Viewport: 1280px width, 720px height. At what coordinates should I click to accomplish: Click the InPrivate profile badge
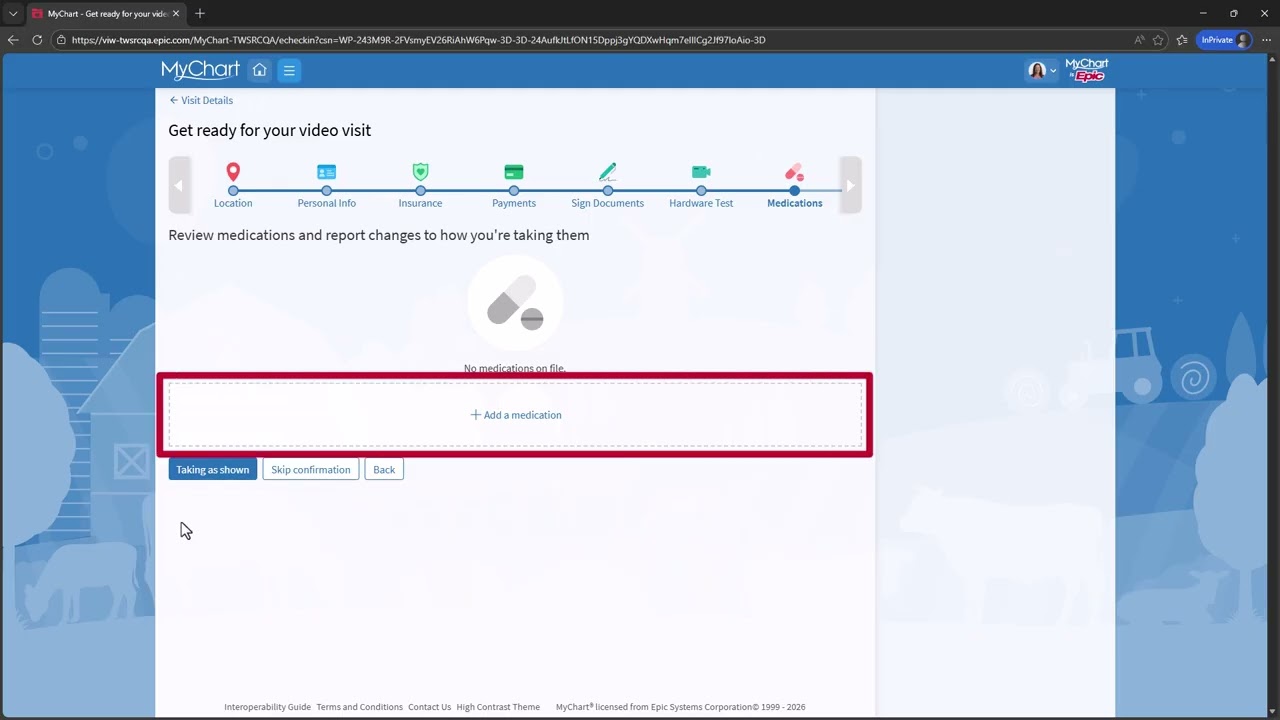(1224, 40)
